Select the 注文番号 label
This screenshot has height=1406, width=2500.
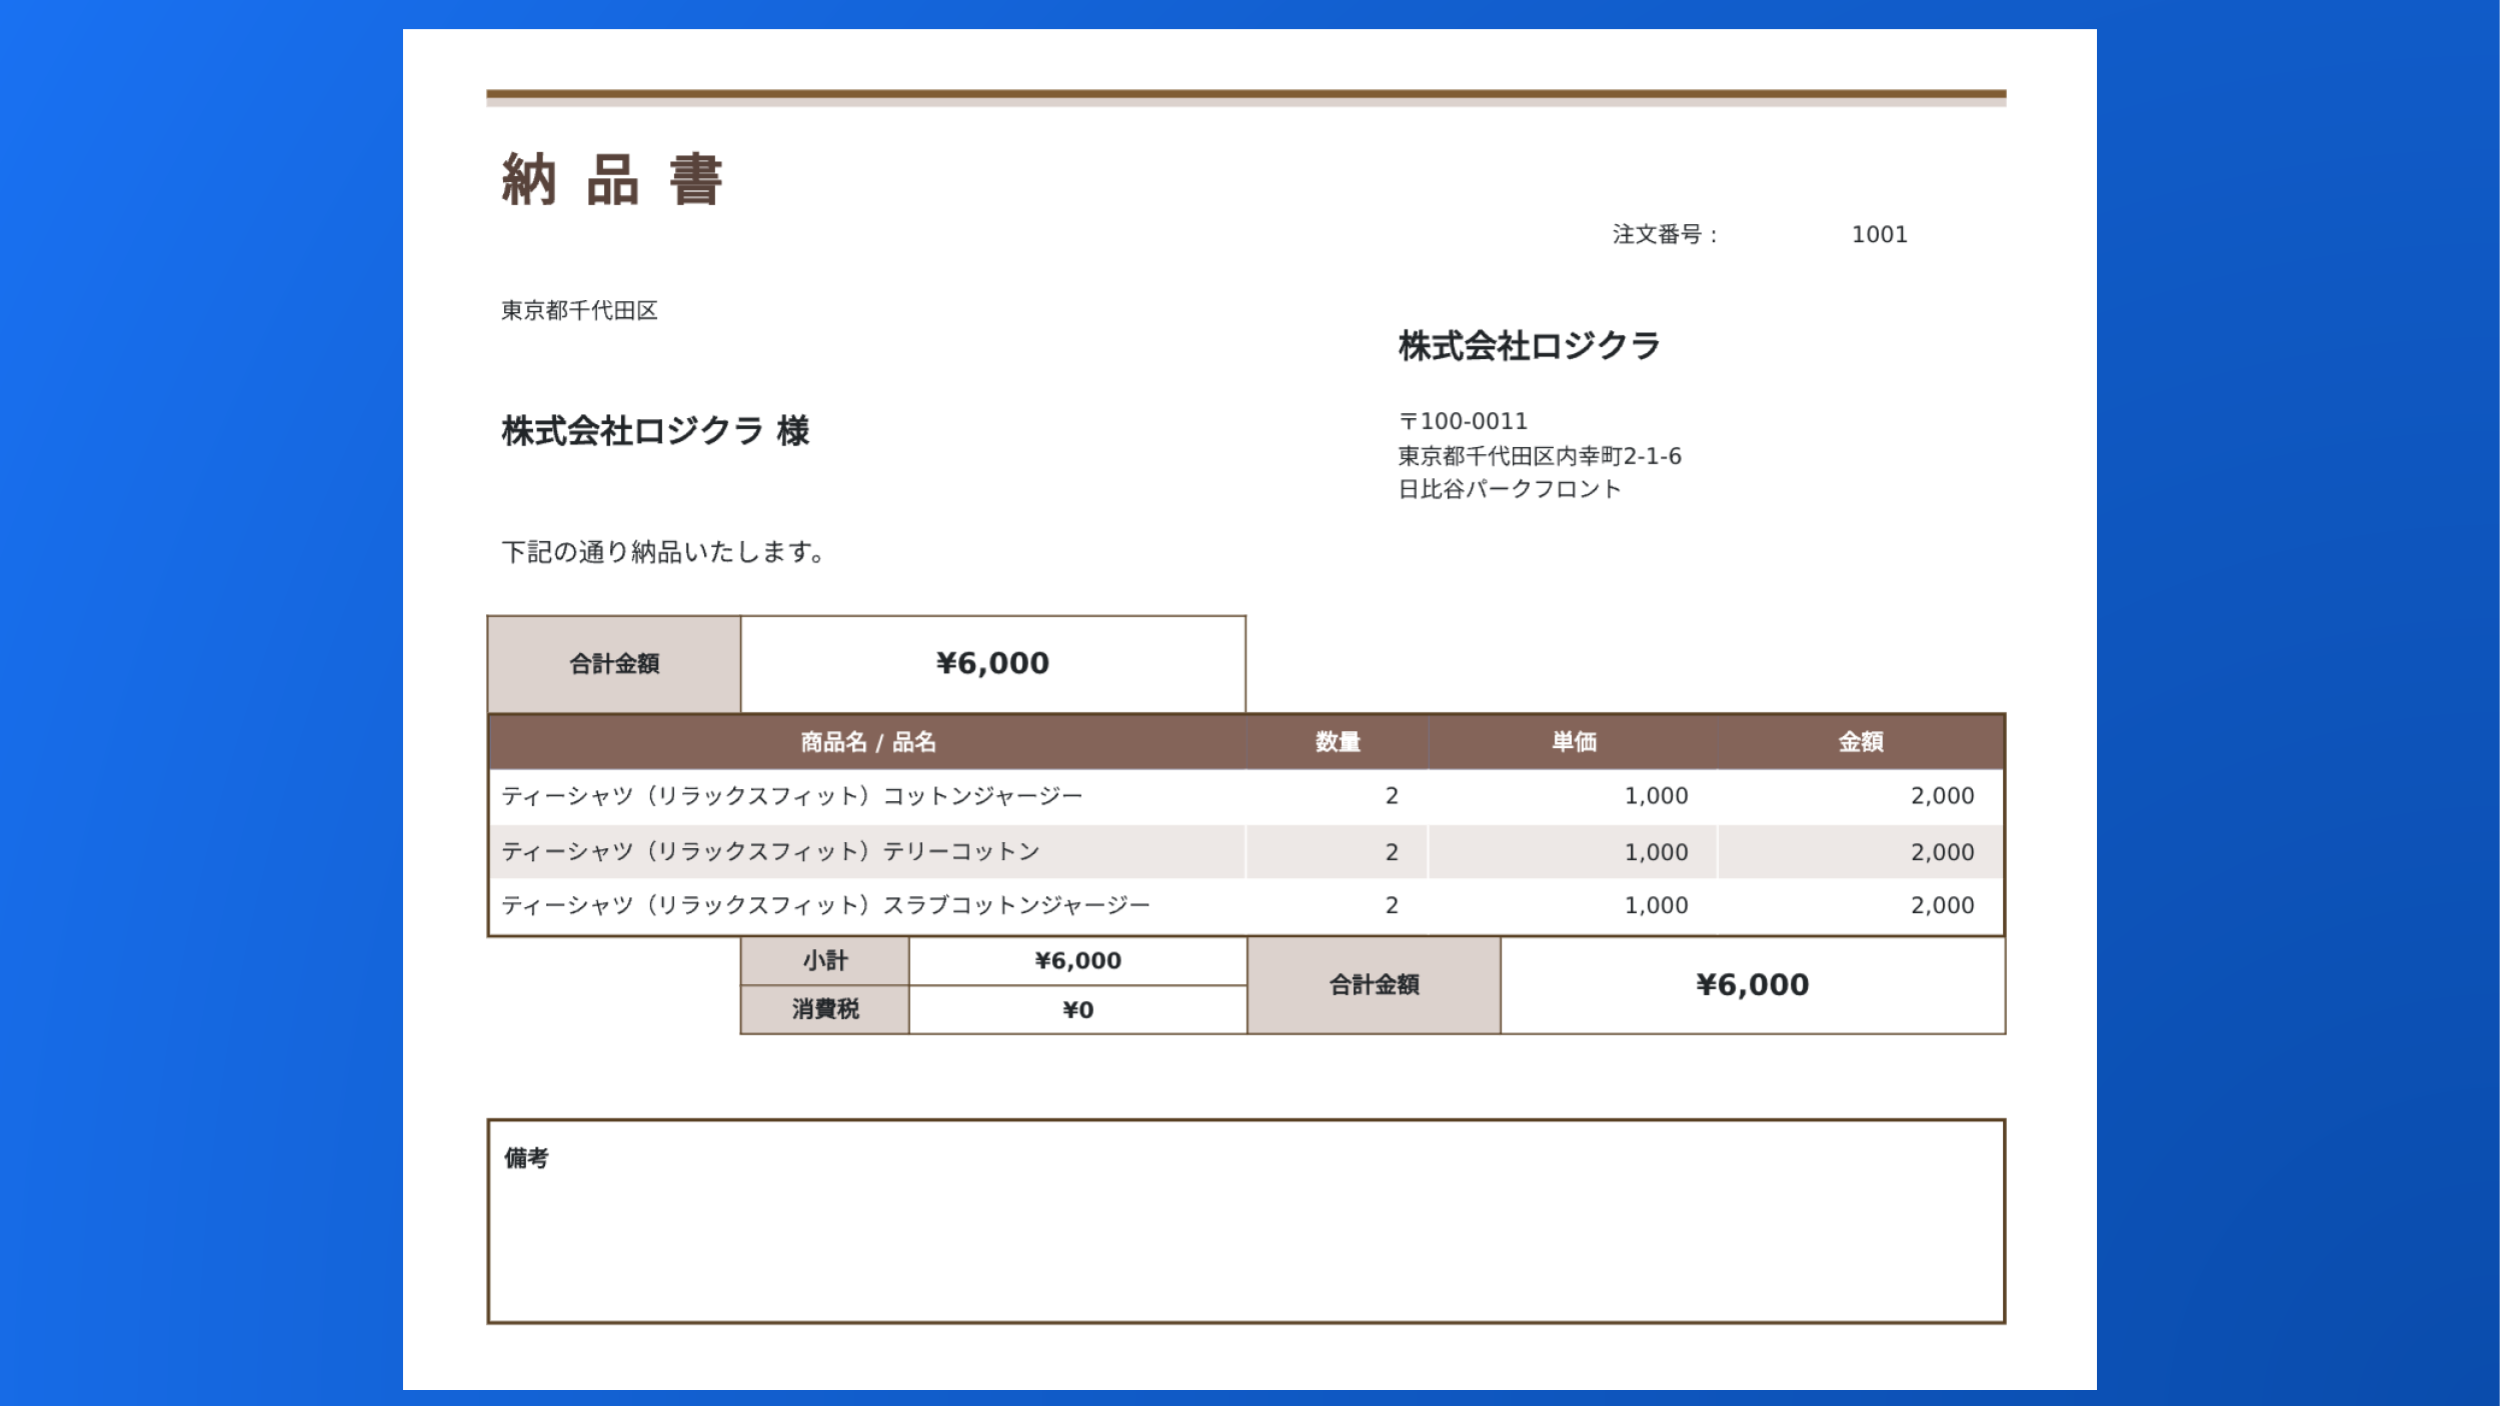point(1665,235)
